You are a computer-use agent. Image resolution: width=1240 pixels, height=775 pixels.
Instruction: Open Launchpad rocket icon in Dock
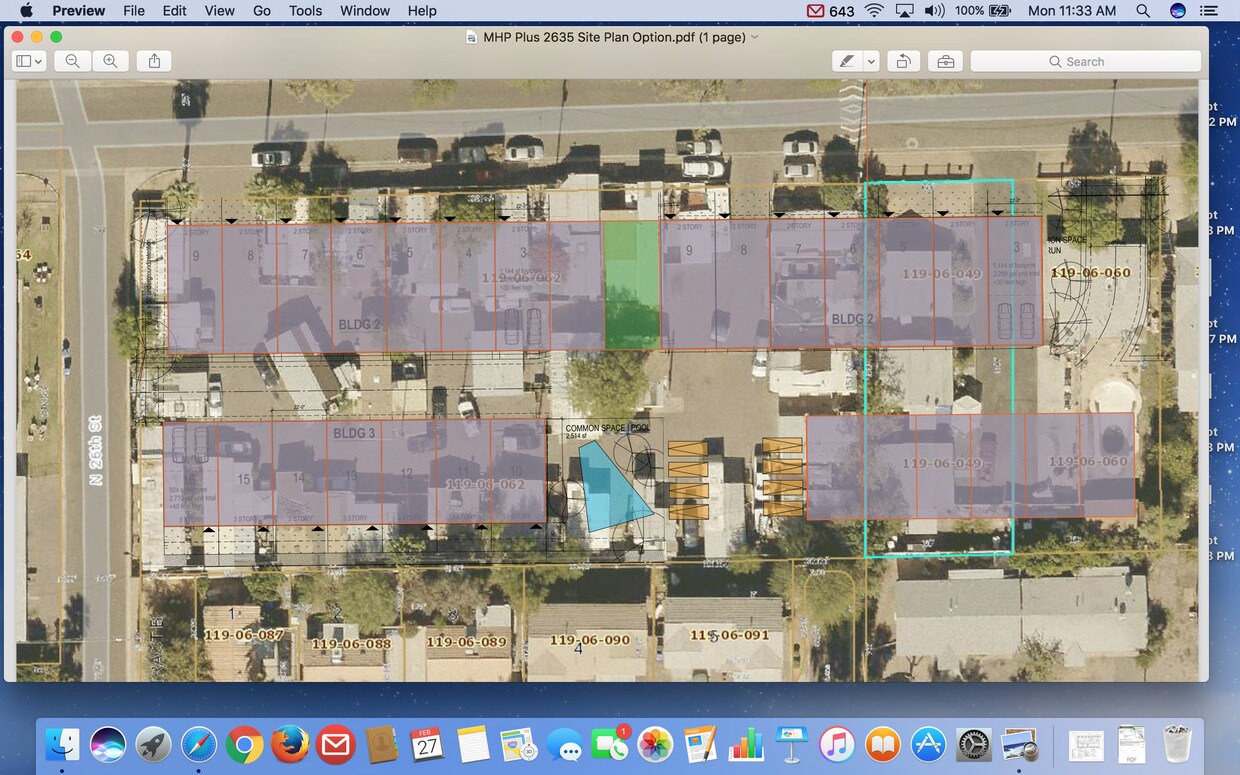[x=153, y=745]
